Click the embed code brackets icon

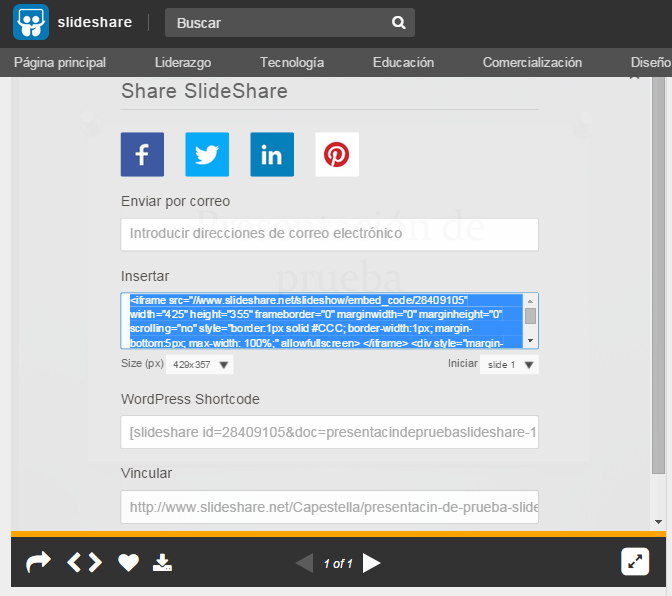pos(84,563)
